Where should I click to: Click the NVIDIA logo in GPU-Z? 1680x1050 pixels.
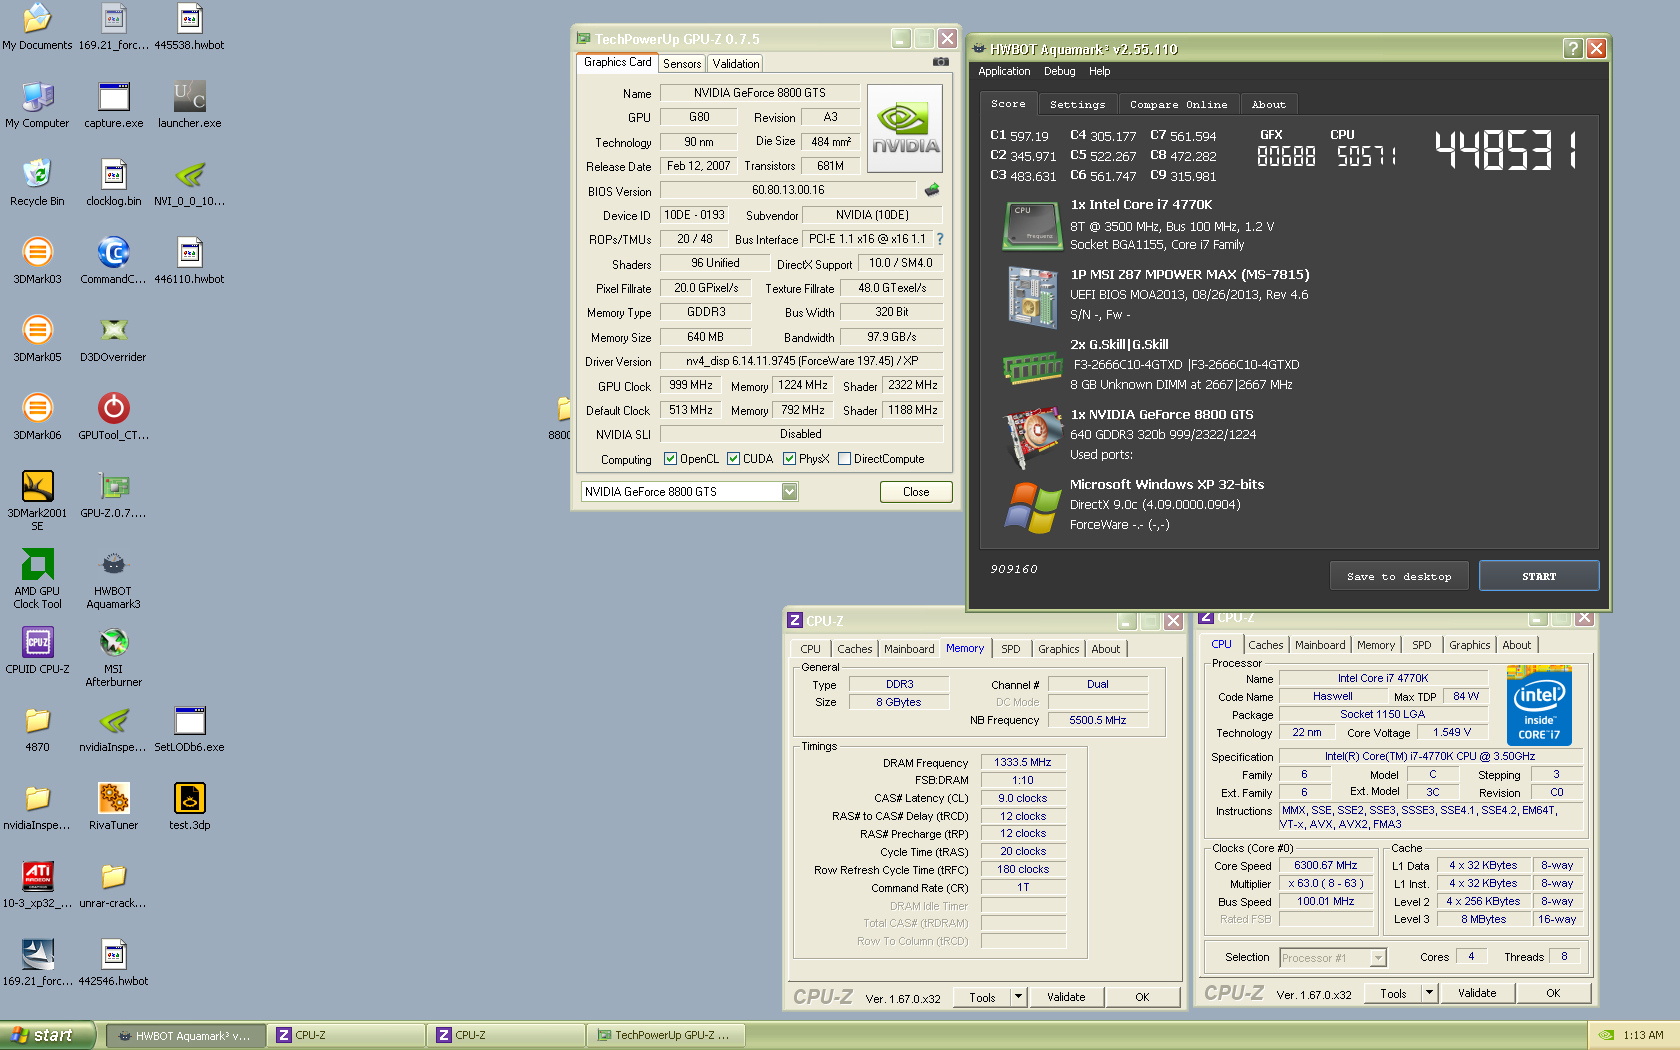[904, 129]
